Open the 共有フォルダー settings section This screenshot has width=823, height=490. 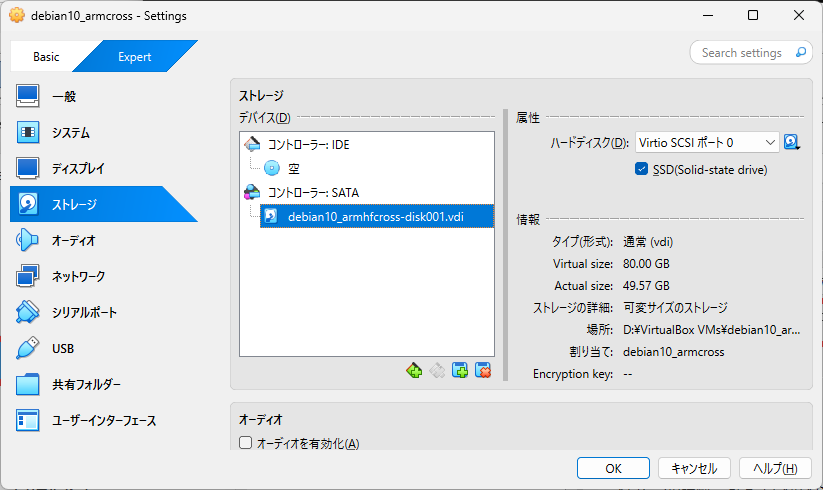(x=86, y=385)
